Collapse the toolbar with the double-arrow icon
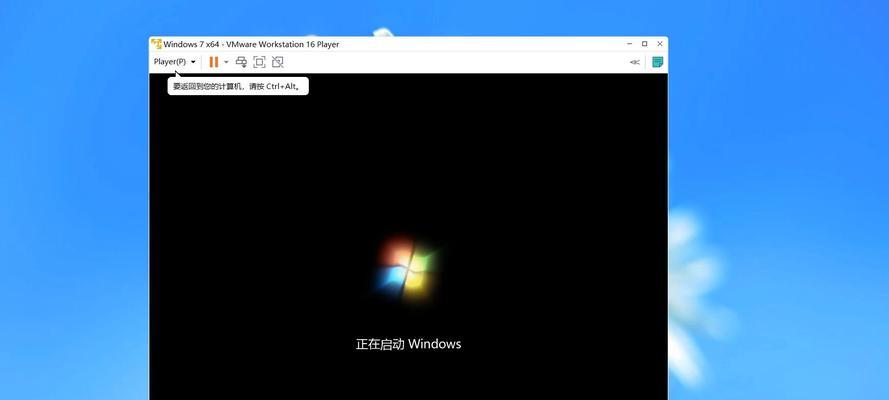 point(635,62)
